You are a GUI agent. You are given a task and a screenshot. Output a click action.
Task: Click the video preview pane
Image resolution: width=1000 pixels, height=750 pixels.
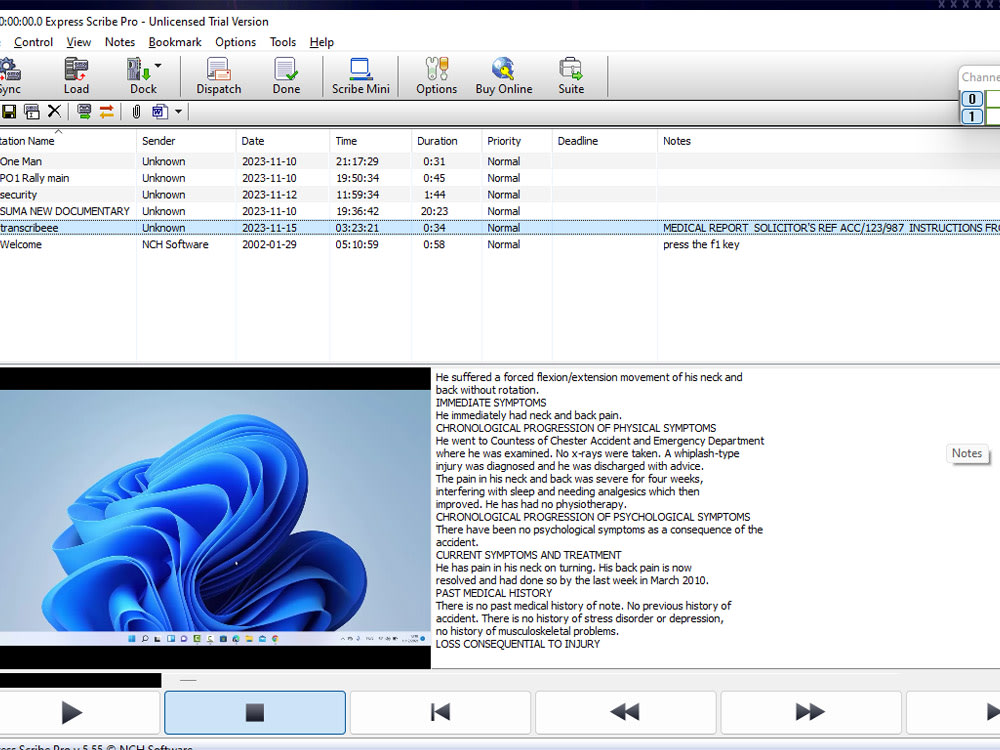click(x=215, y=518)
